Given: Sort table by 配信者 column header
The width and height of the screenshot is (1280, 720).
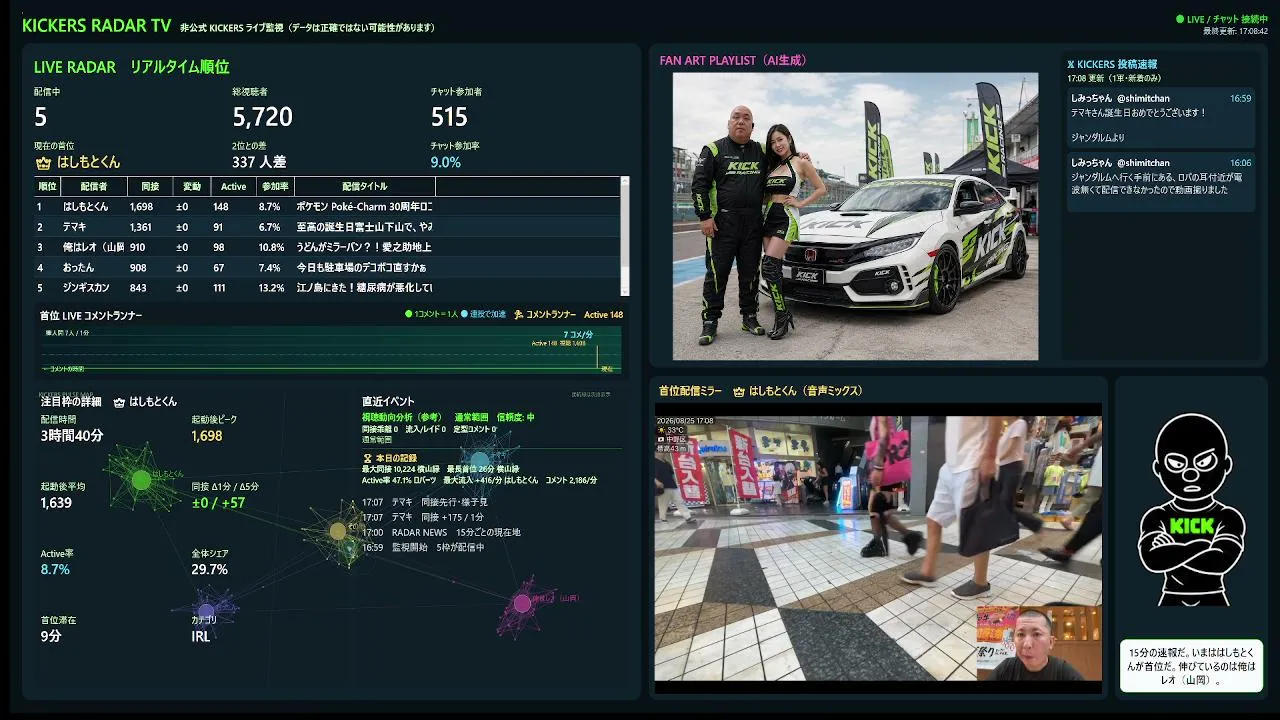Looking at the screenshot, I should click(93, 186).
